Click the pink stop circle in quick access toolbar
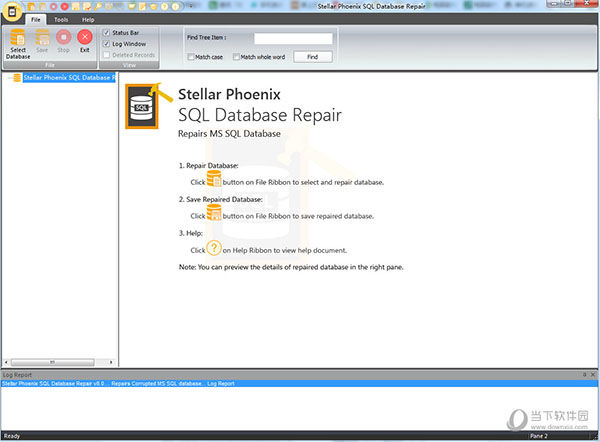The width and height of the screenshot is (600, 442). [x=54, y=7]
